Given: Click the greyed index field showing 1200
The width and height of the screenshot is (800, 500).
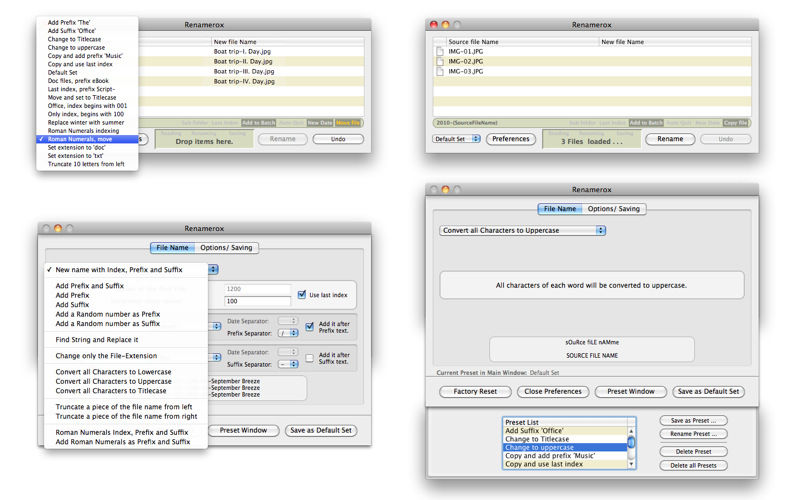Looking at the screenshot, I should [258, 289].
